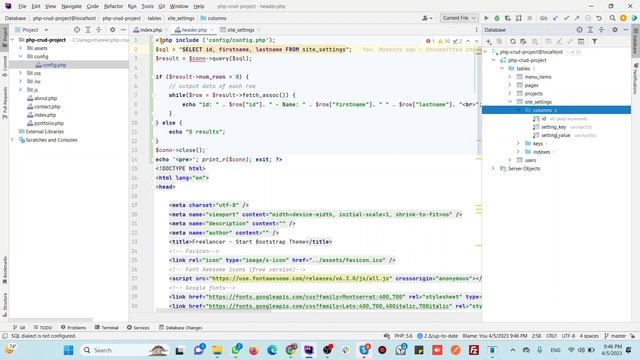Viewport: 640px width, 360px height.
Task: Open the Problems tool window
Action: [73, 327]
